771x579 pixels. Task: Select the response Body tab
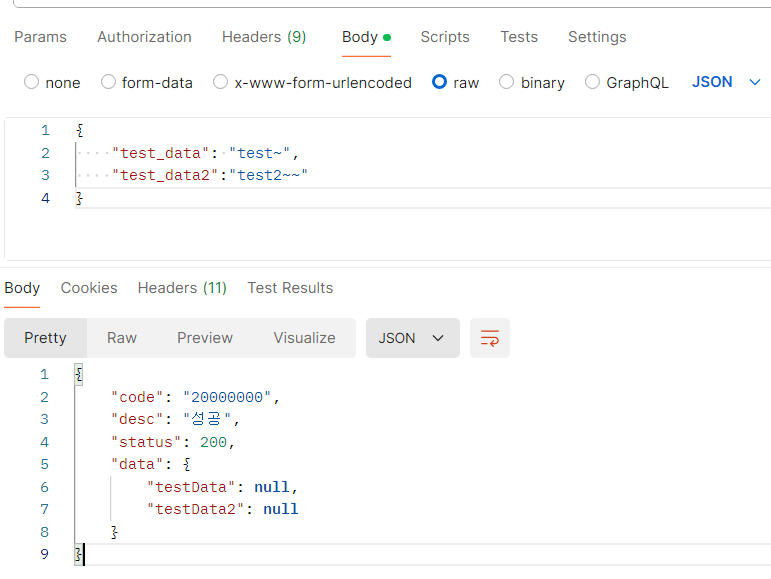coord(22,288)
